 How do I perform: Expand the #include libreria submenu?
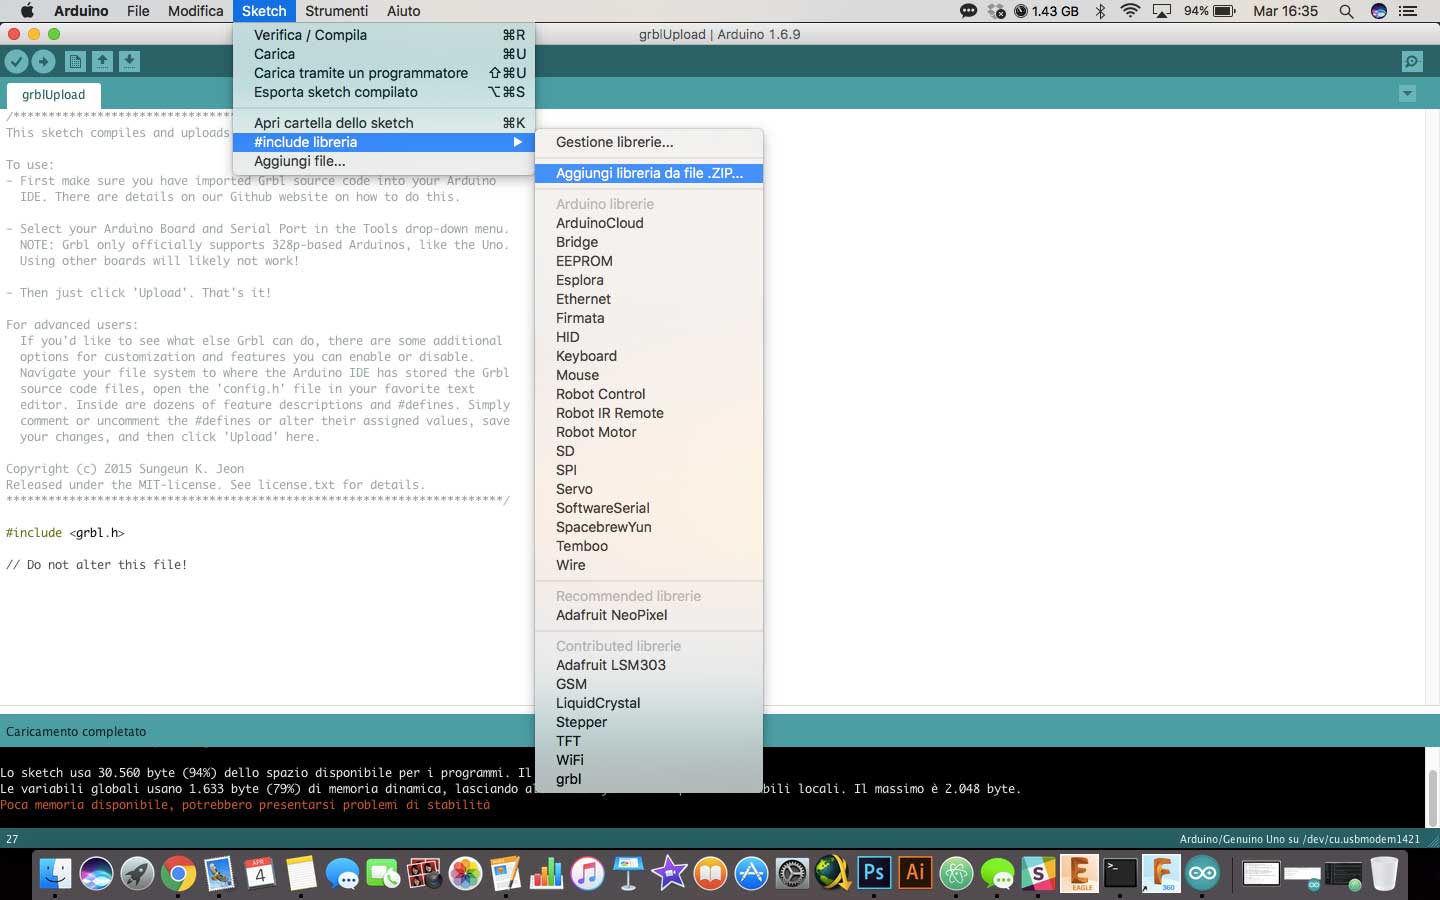click(x=384, y=142)
